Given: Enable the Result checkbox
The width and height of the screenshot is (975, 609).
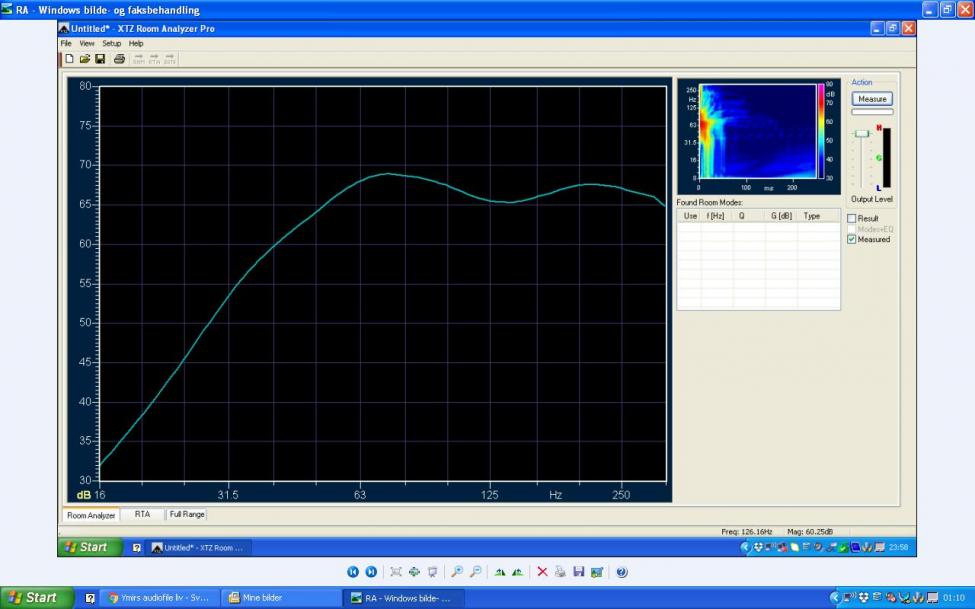Looking at the screenshot, I should pos(852,219).
